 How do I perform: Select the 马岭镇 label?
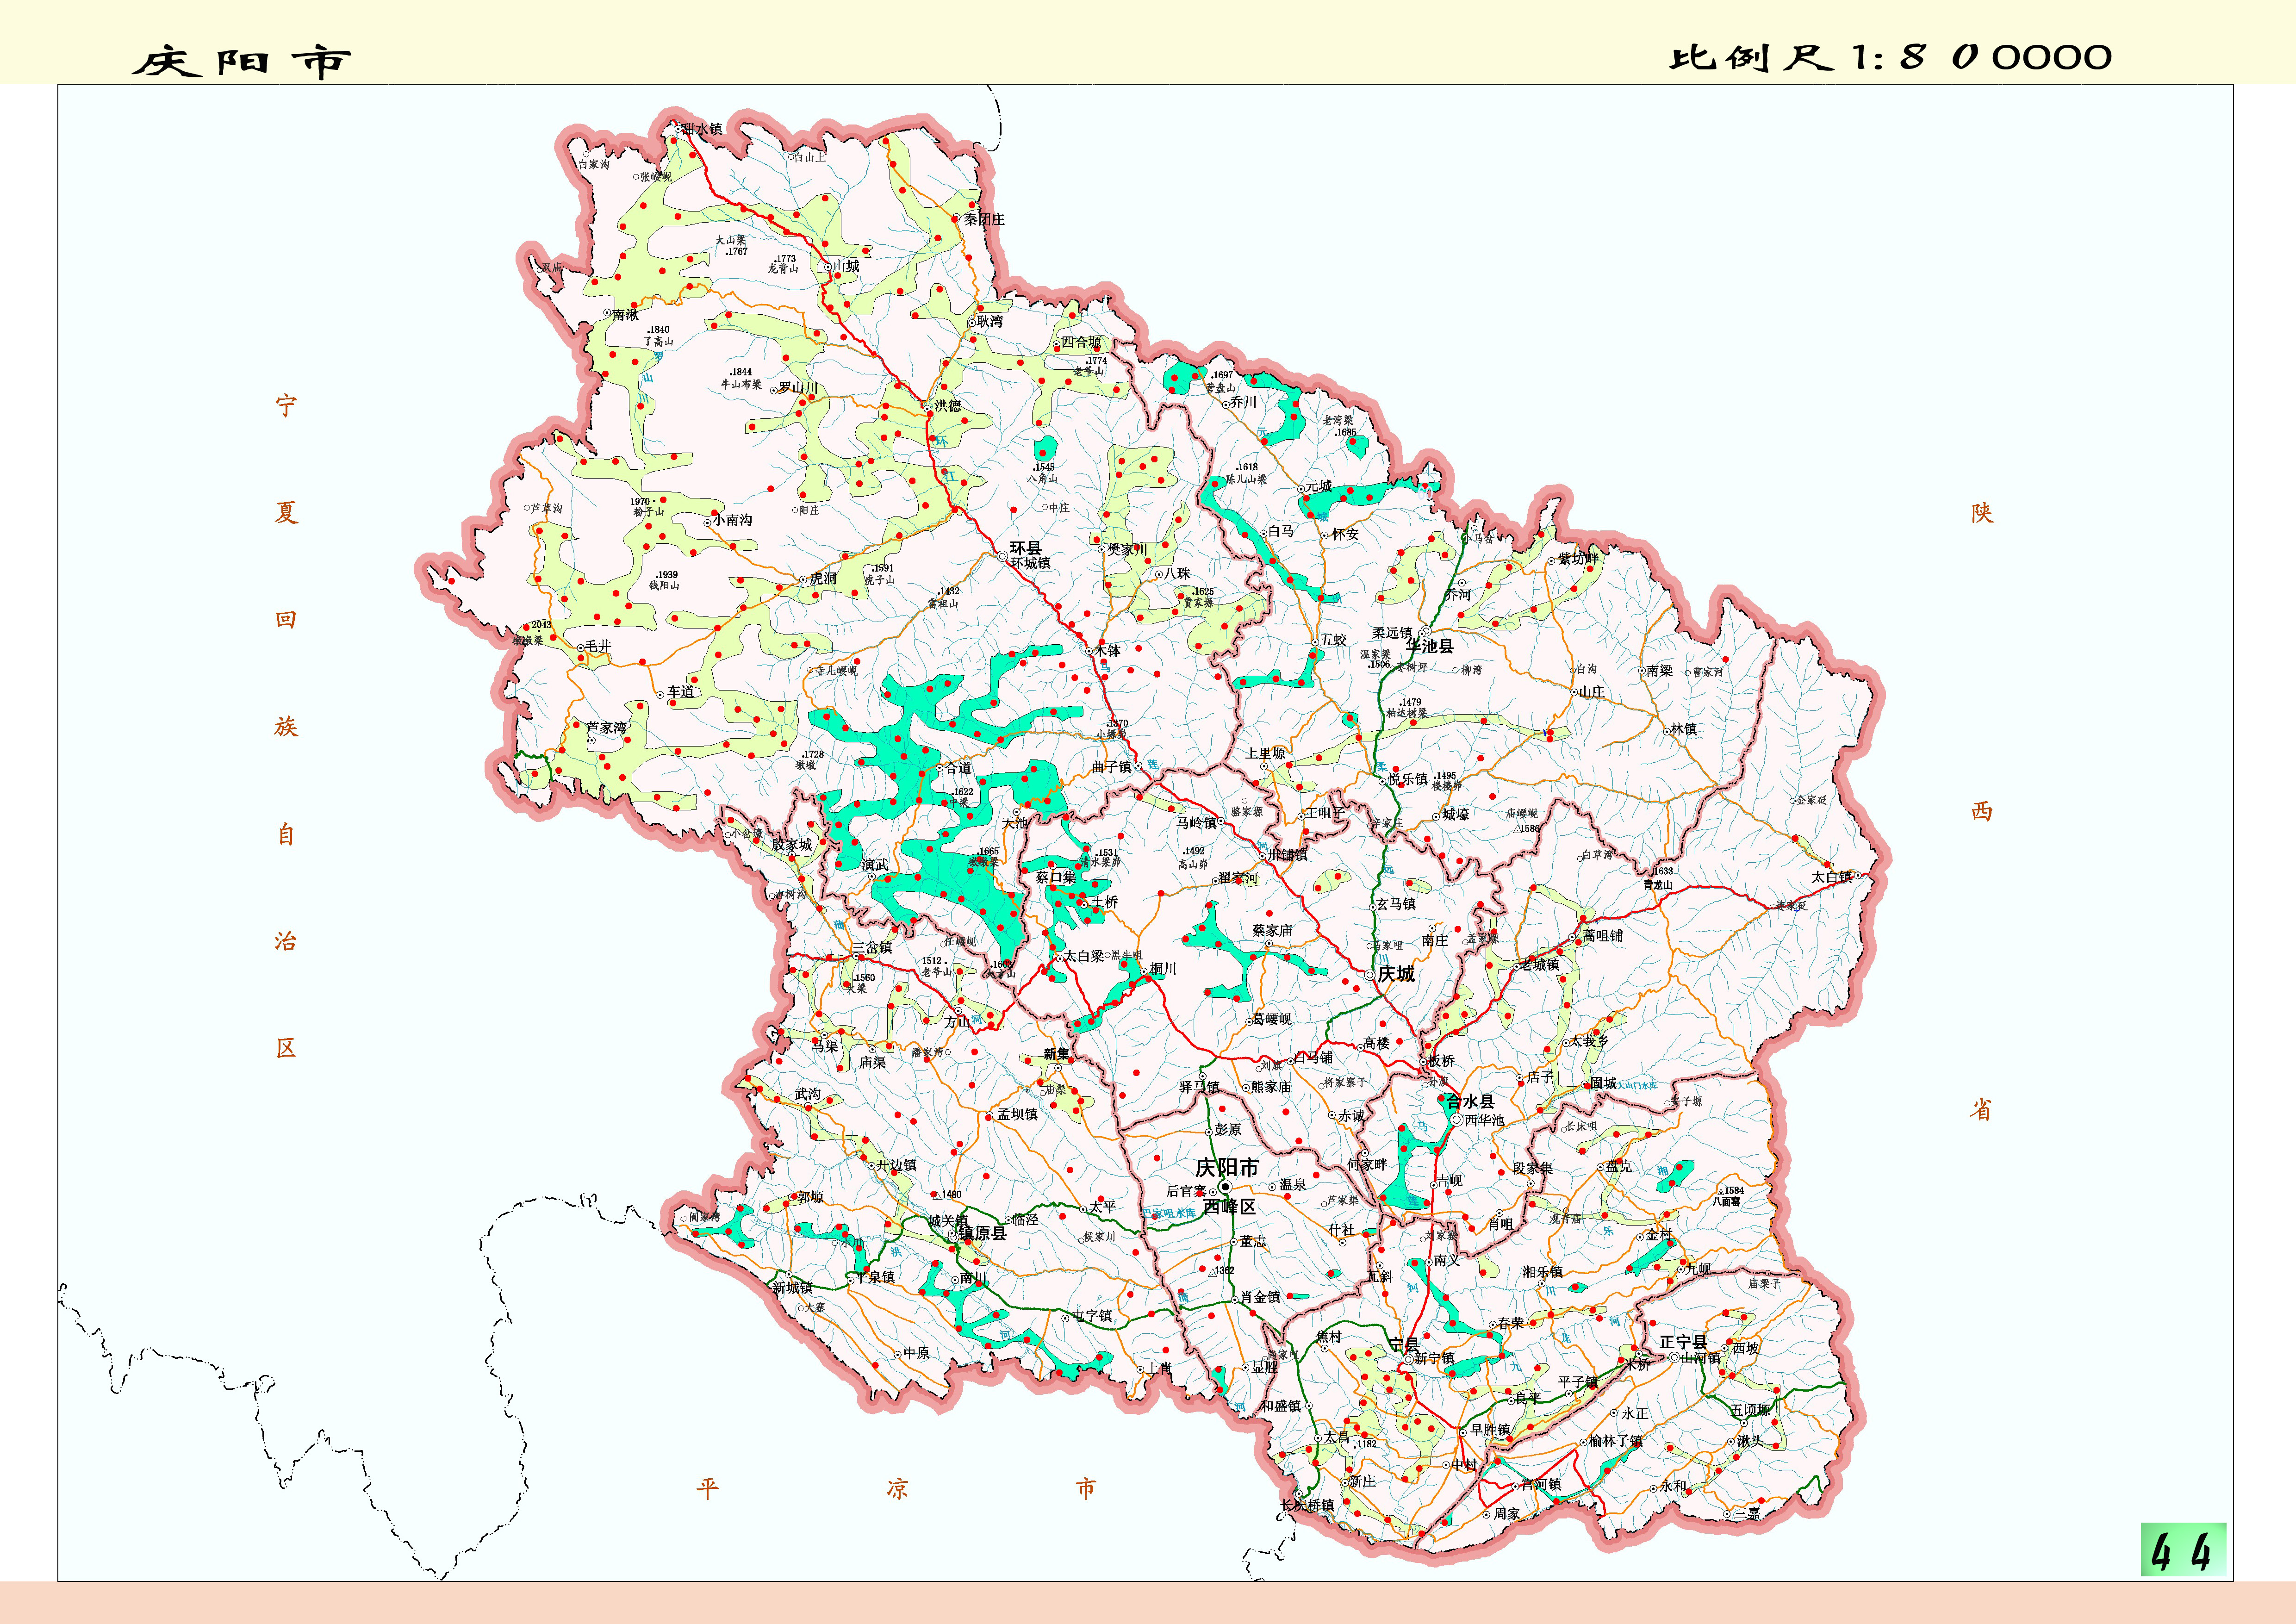[1196, 823]
